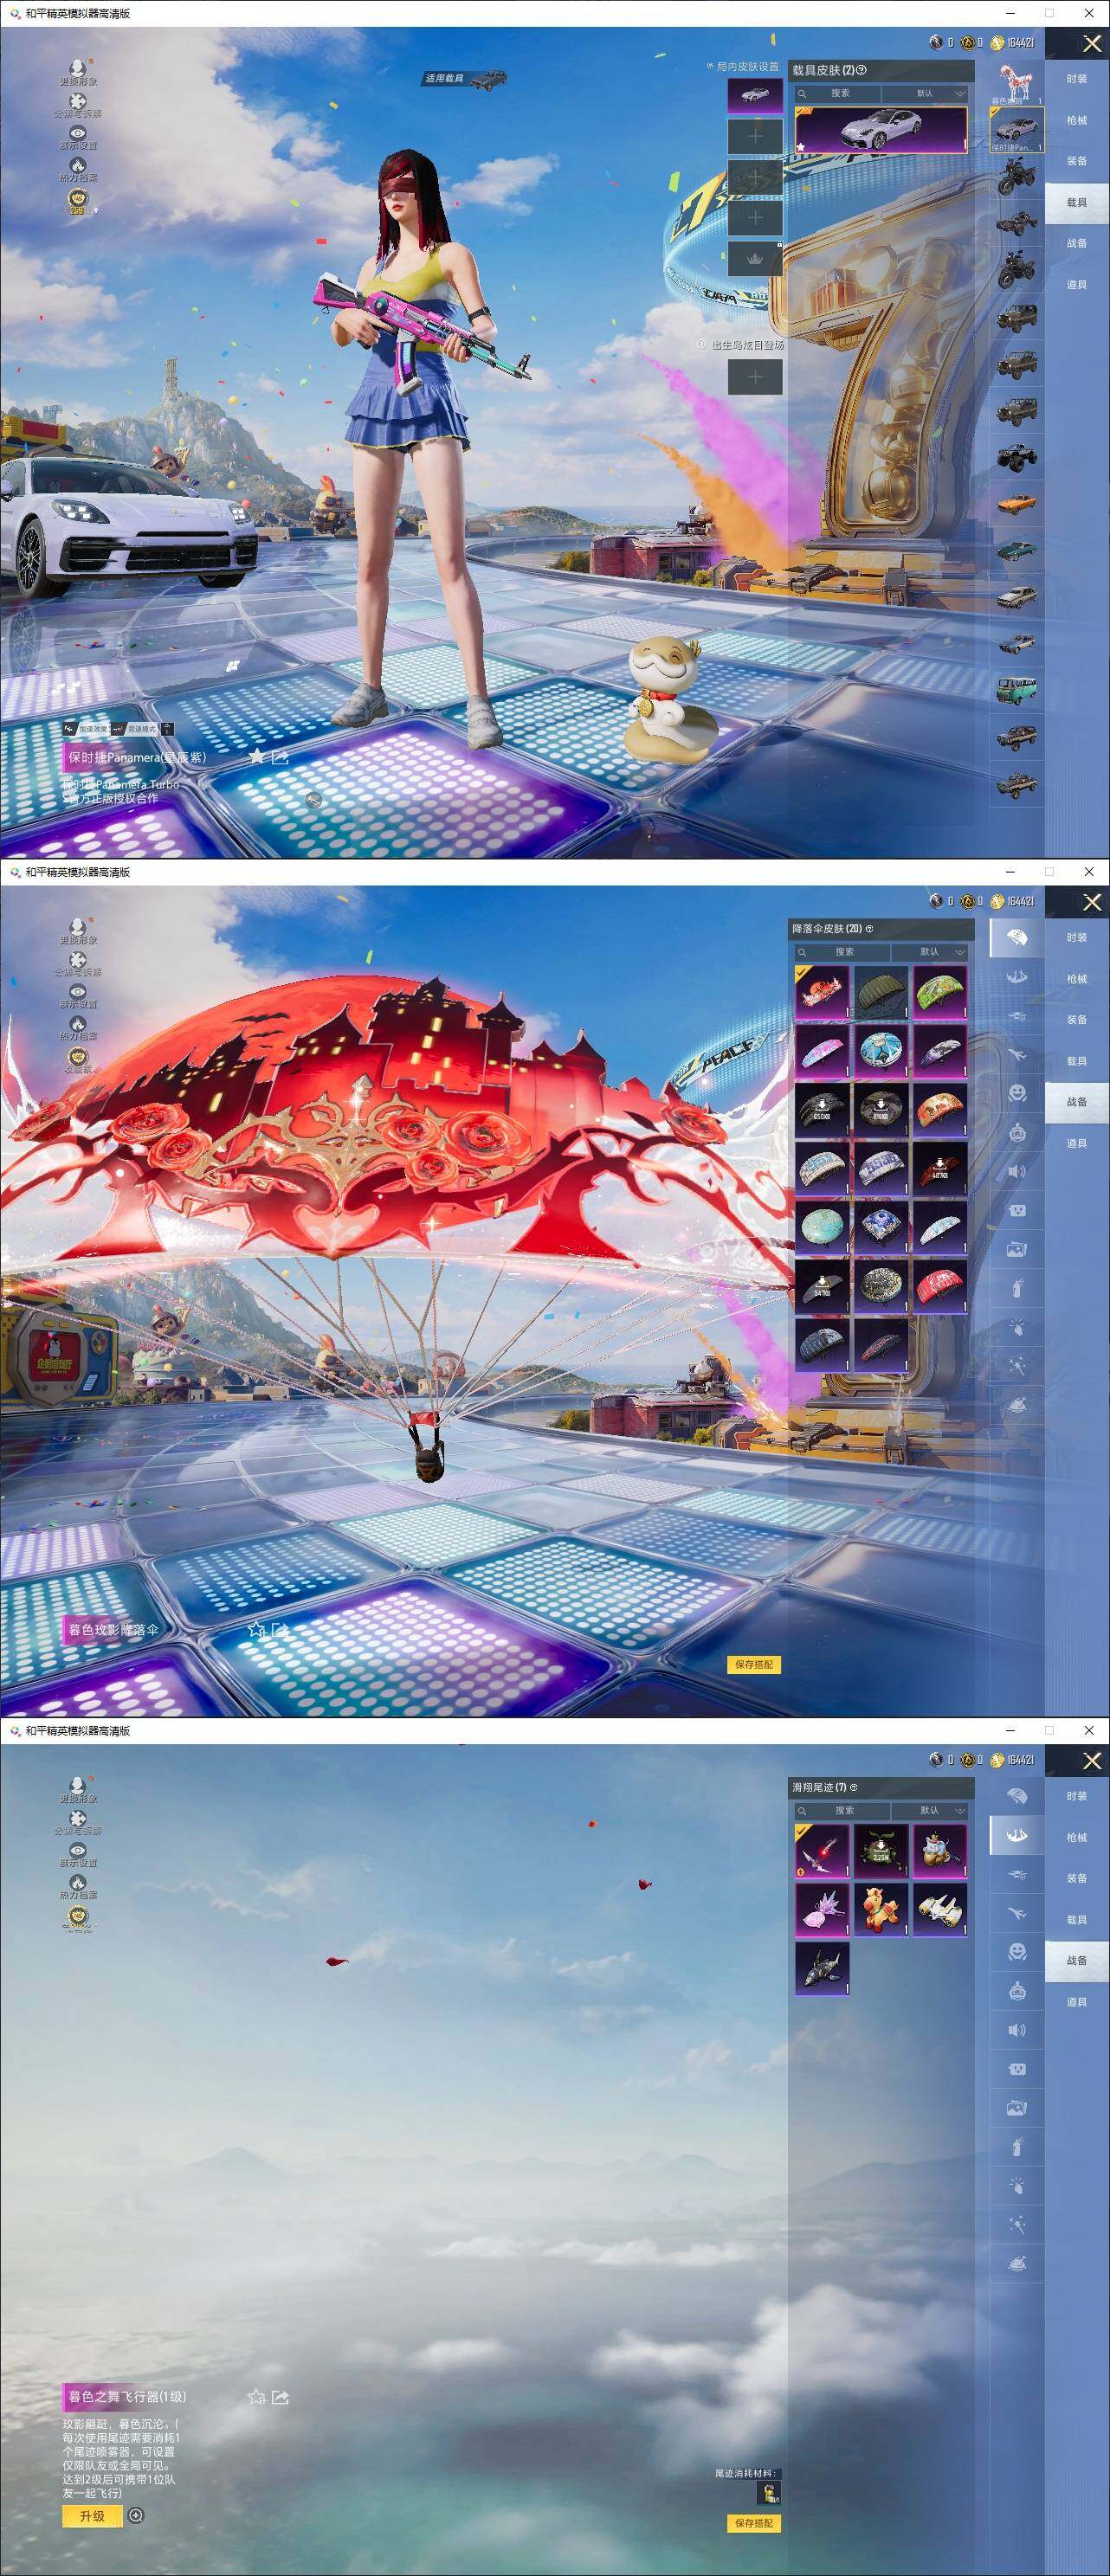Viewport: 1110px width, 2576px height.
Task: Select the teal minibus in vehicle list
Action: pos(1016,690)
